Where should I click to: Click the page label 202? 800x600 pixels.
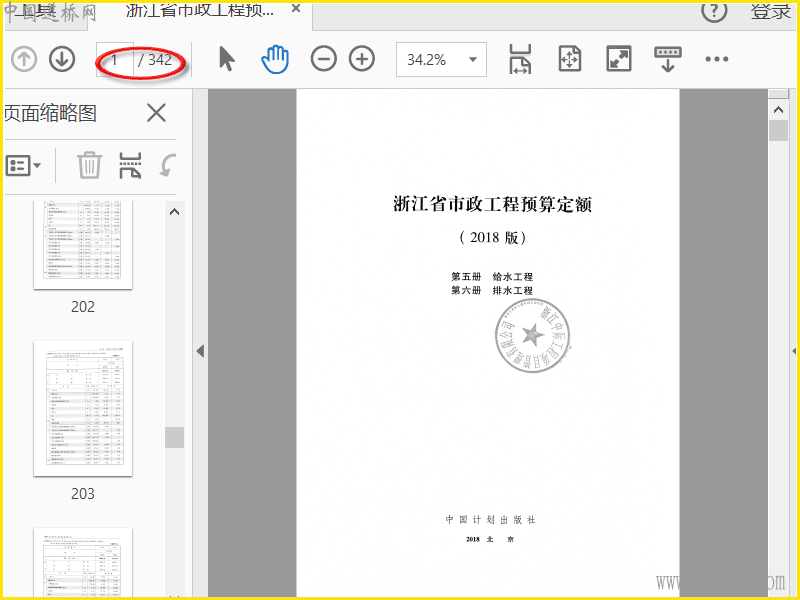(83, 307)
